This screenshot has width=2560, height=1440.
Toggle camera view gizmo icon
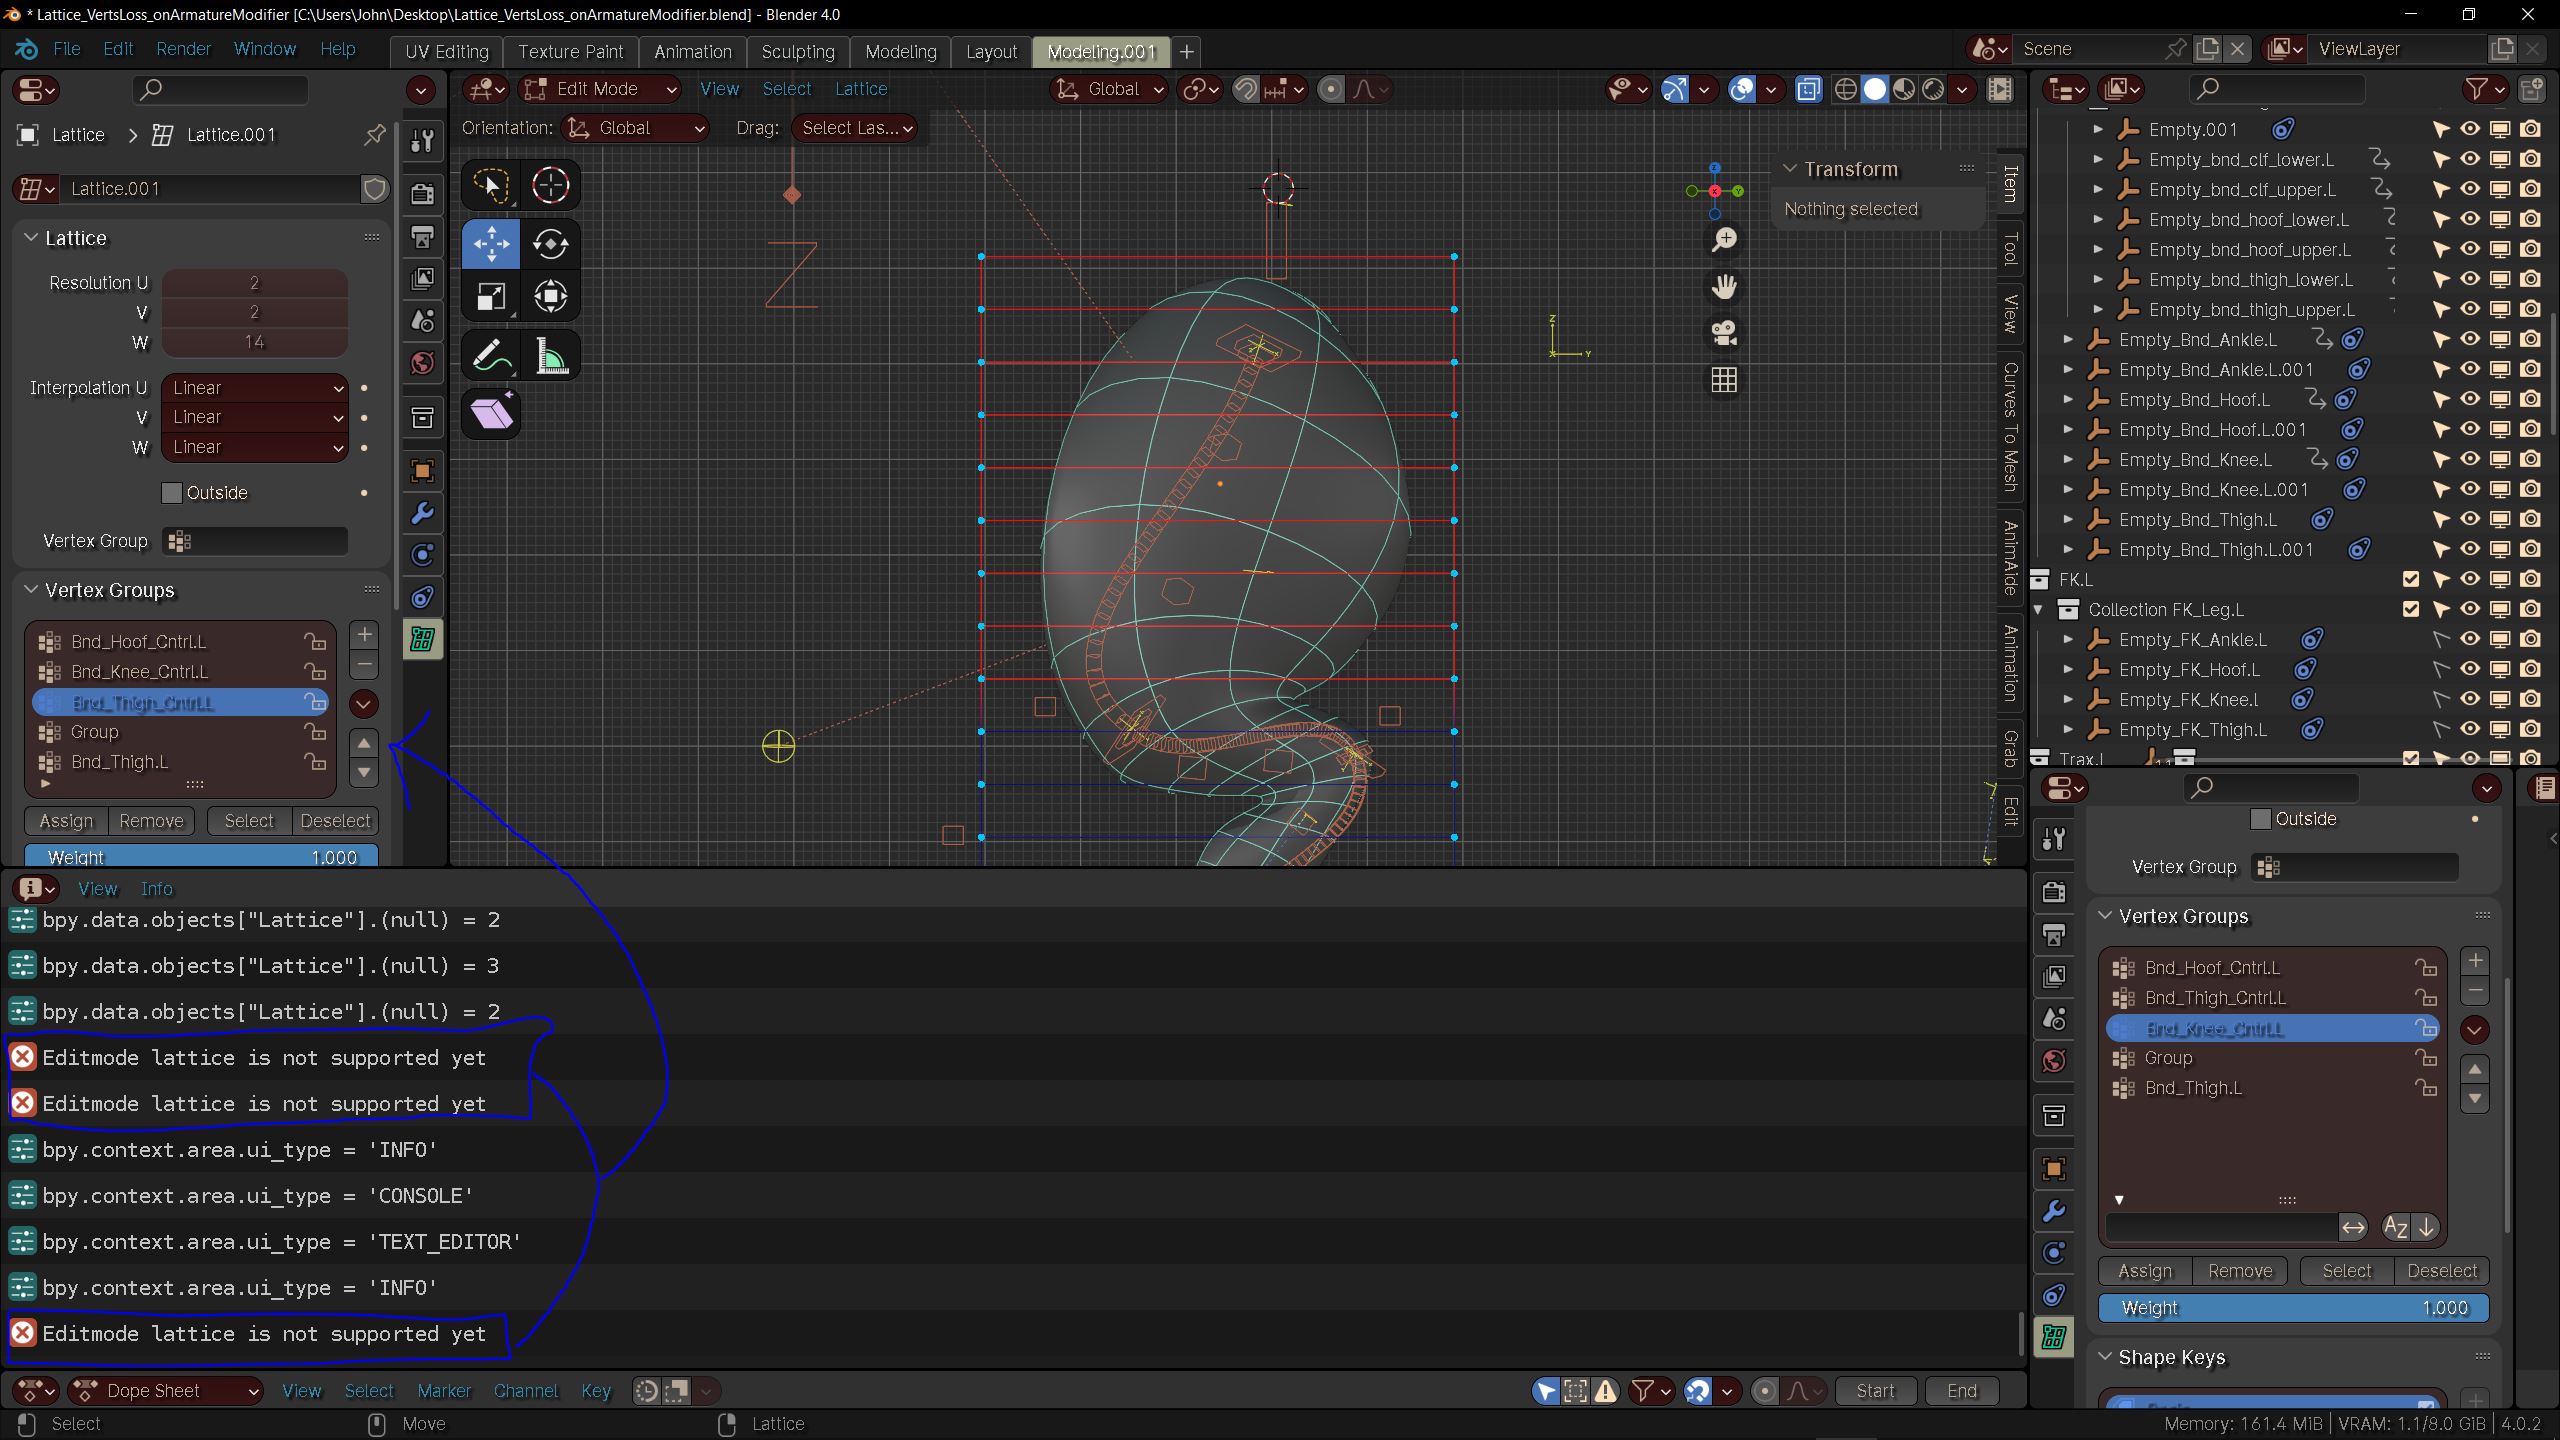tap(1724, 333)
